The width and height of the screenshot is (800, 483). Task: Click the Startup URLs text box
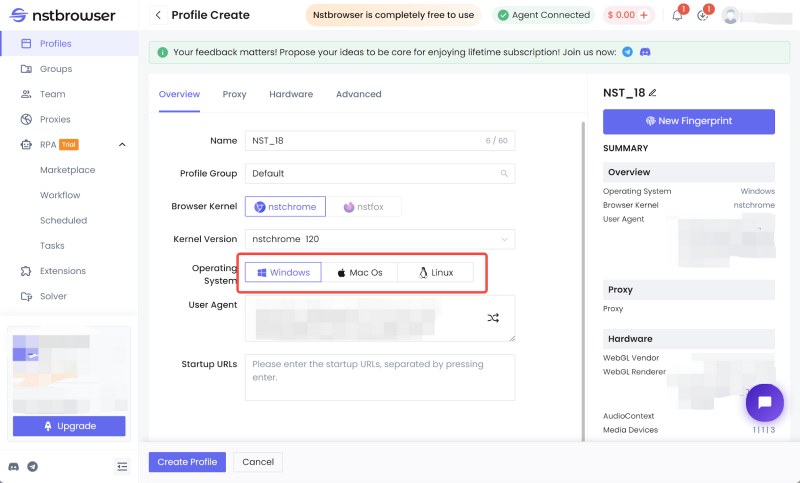(x=380, y=377)
